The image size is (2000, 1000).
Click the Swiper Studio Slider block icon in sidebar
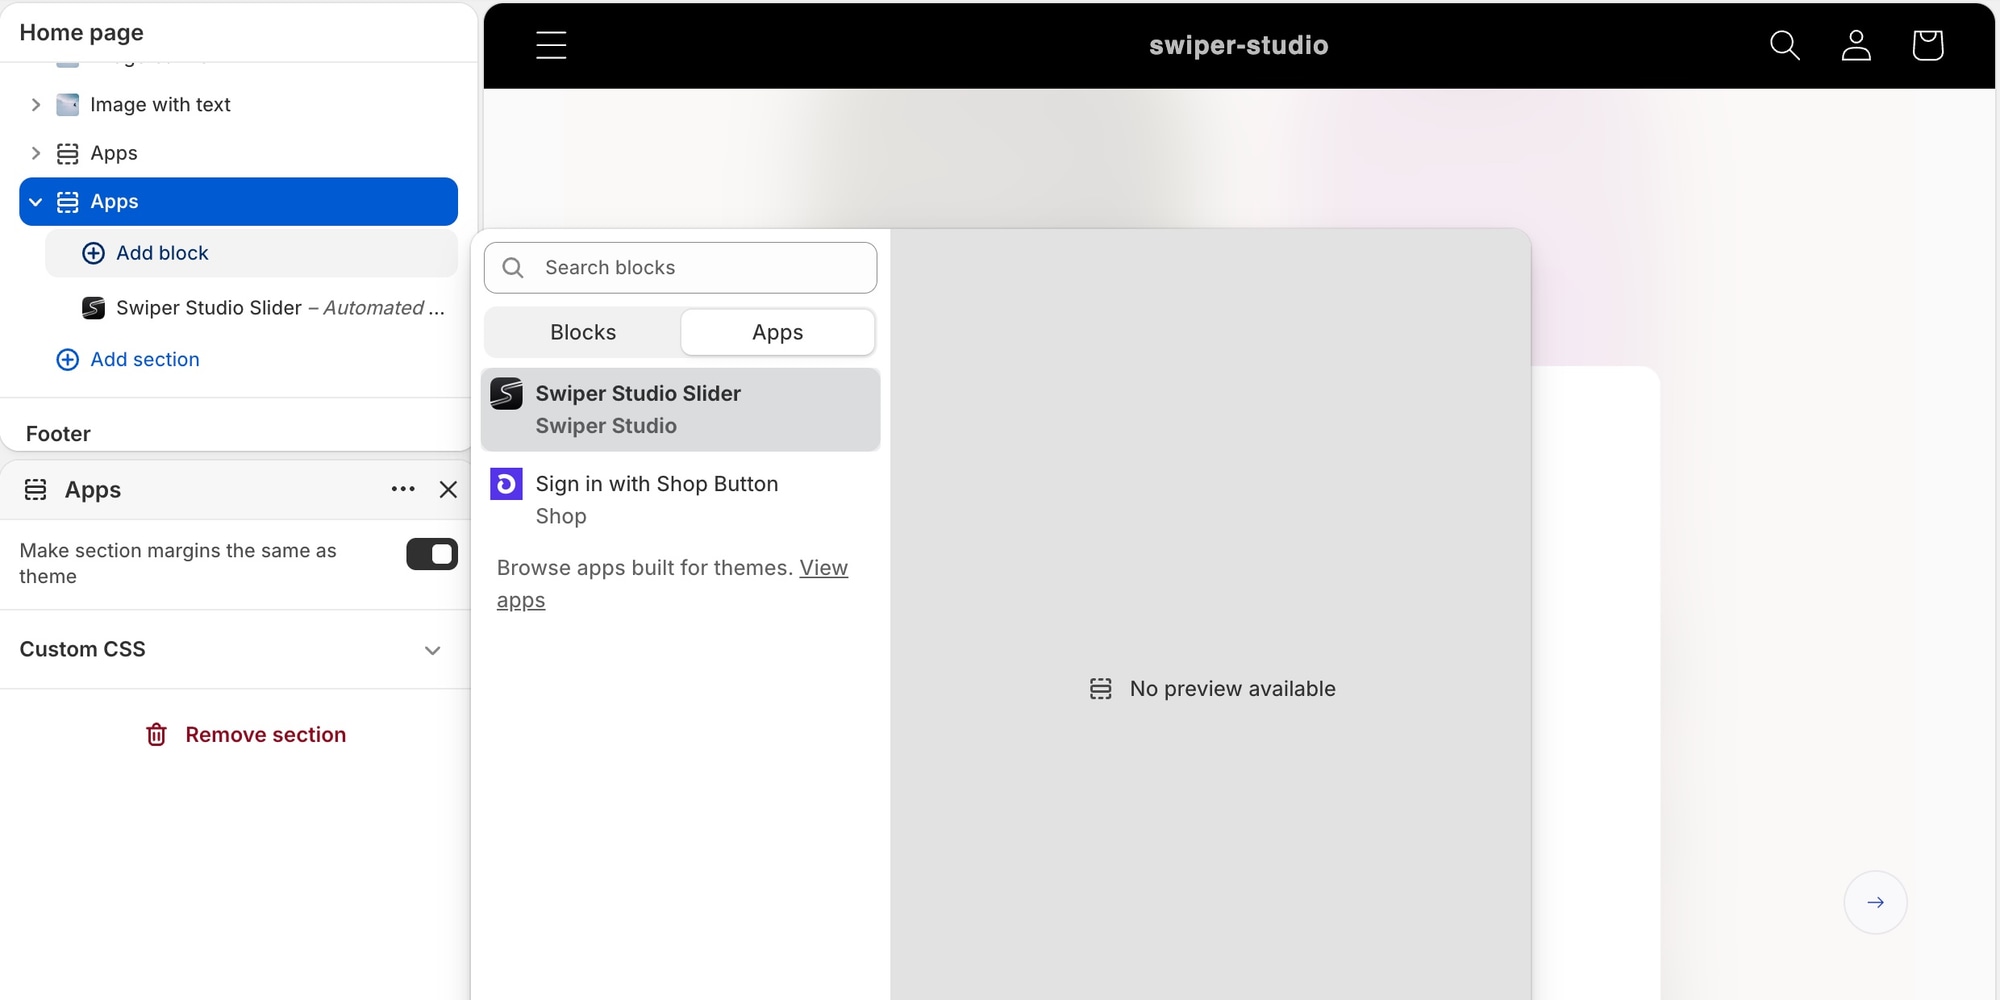coord(93,308)
